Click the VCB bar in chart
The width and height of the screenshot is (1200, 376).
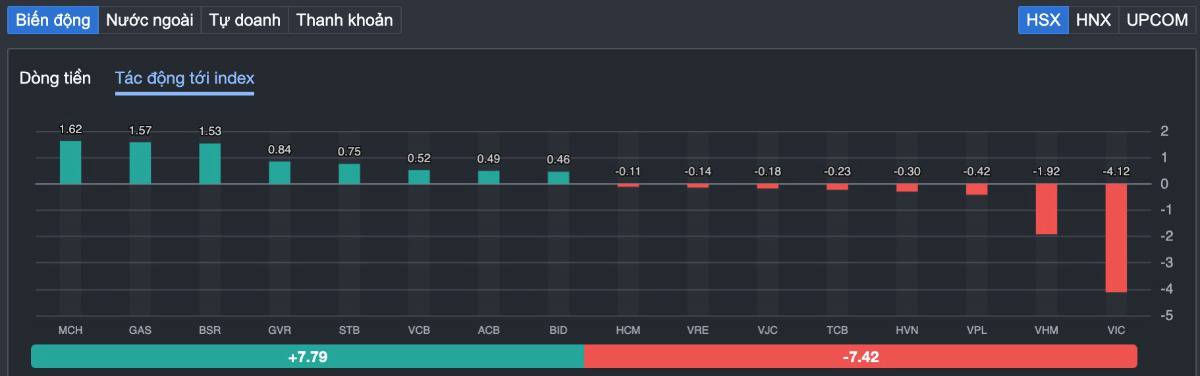tap(419, 177)
